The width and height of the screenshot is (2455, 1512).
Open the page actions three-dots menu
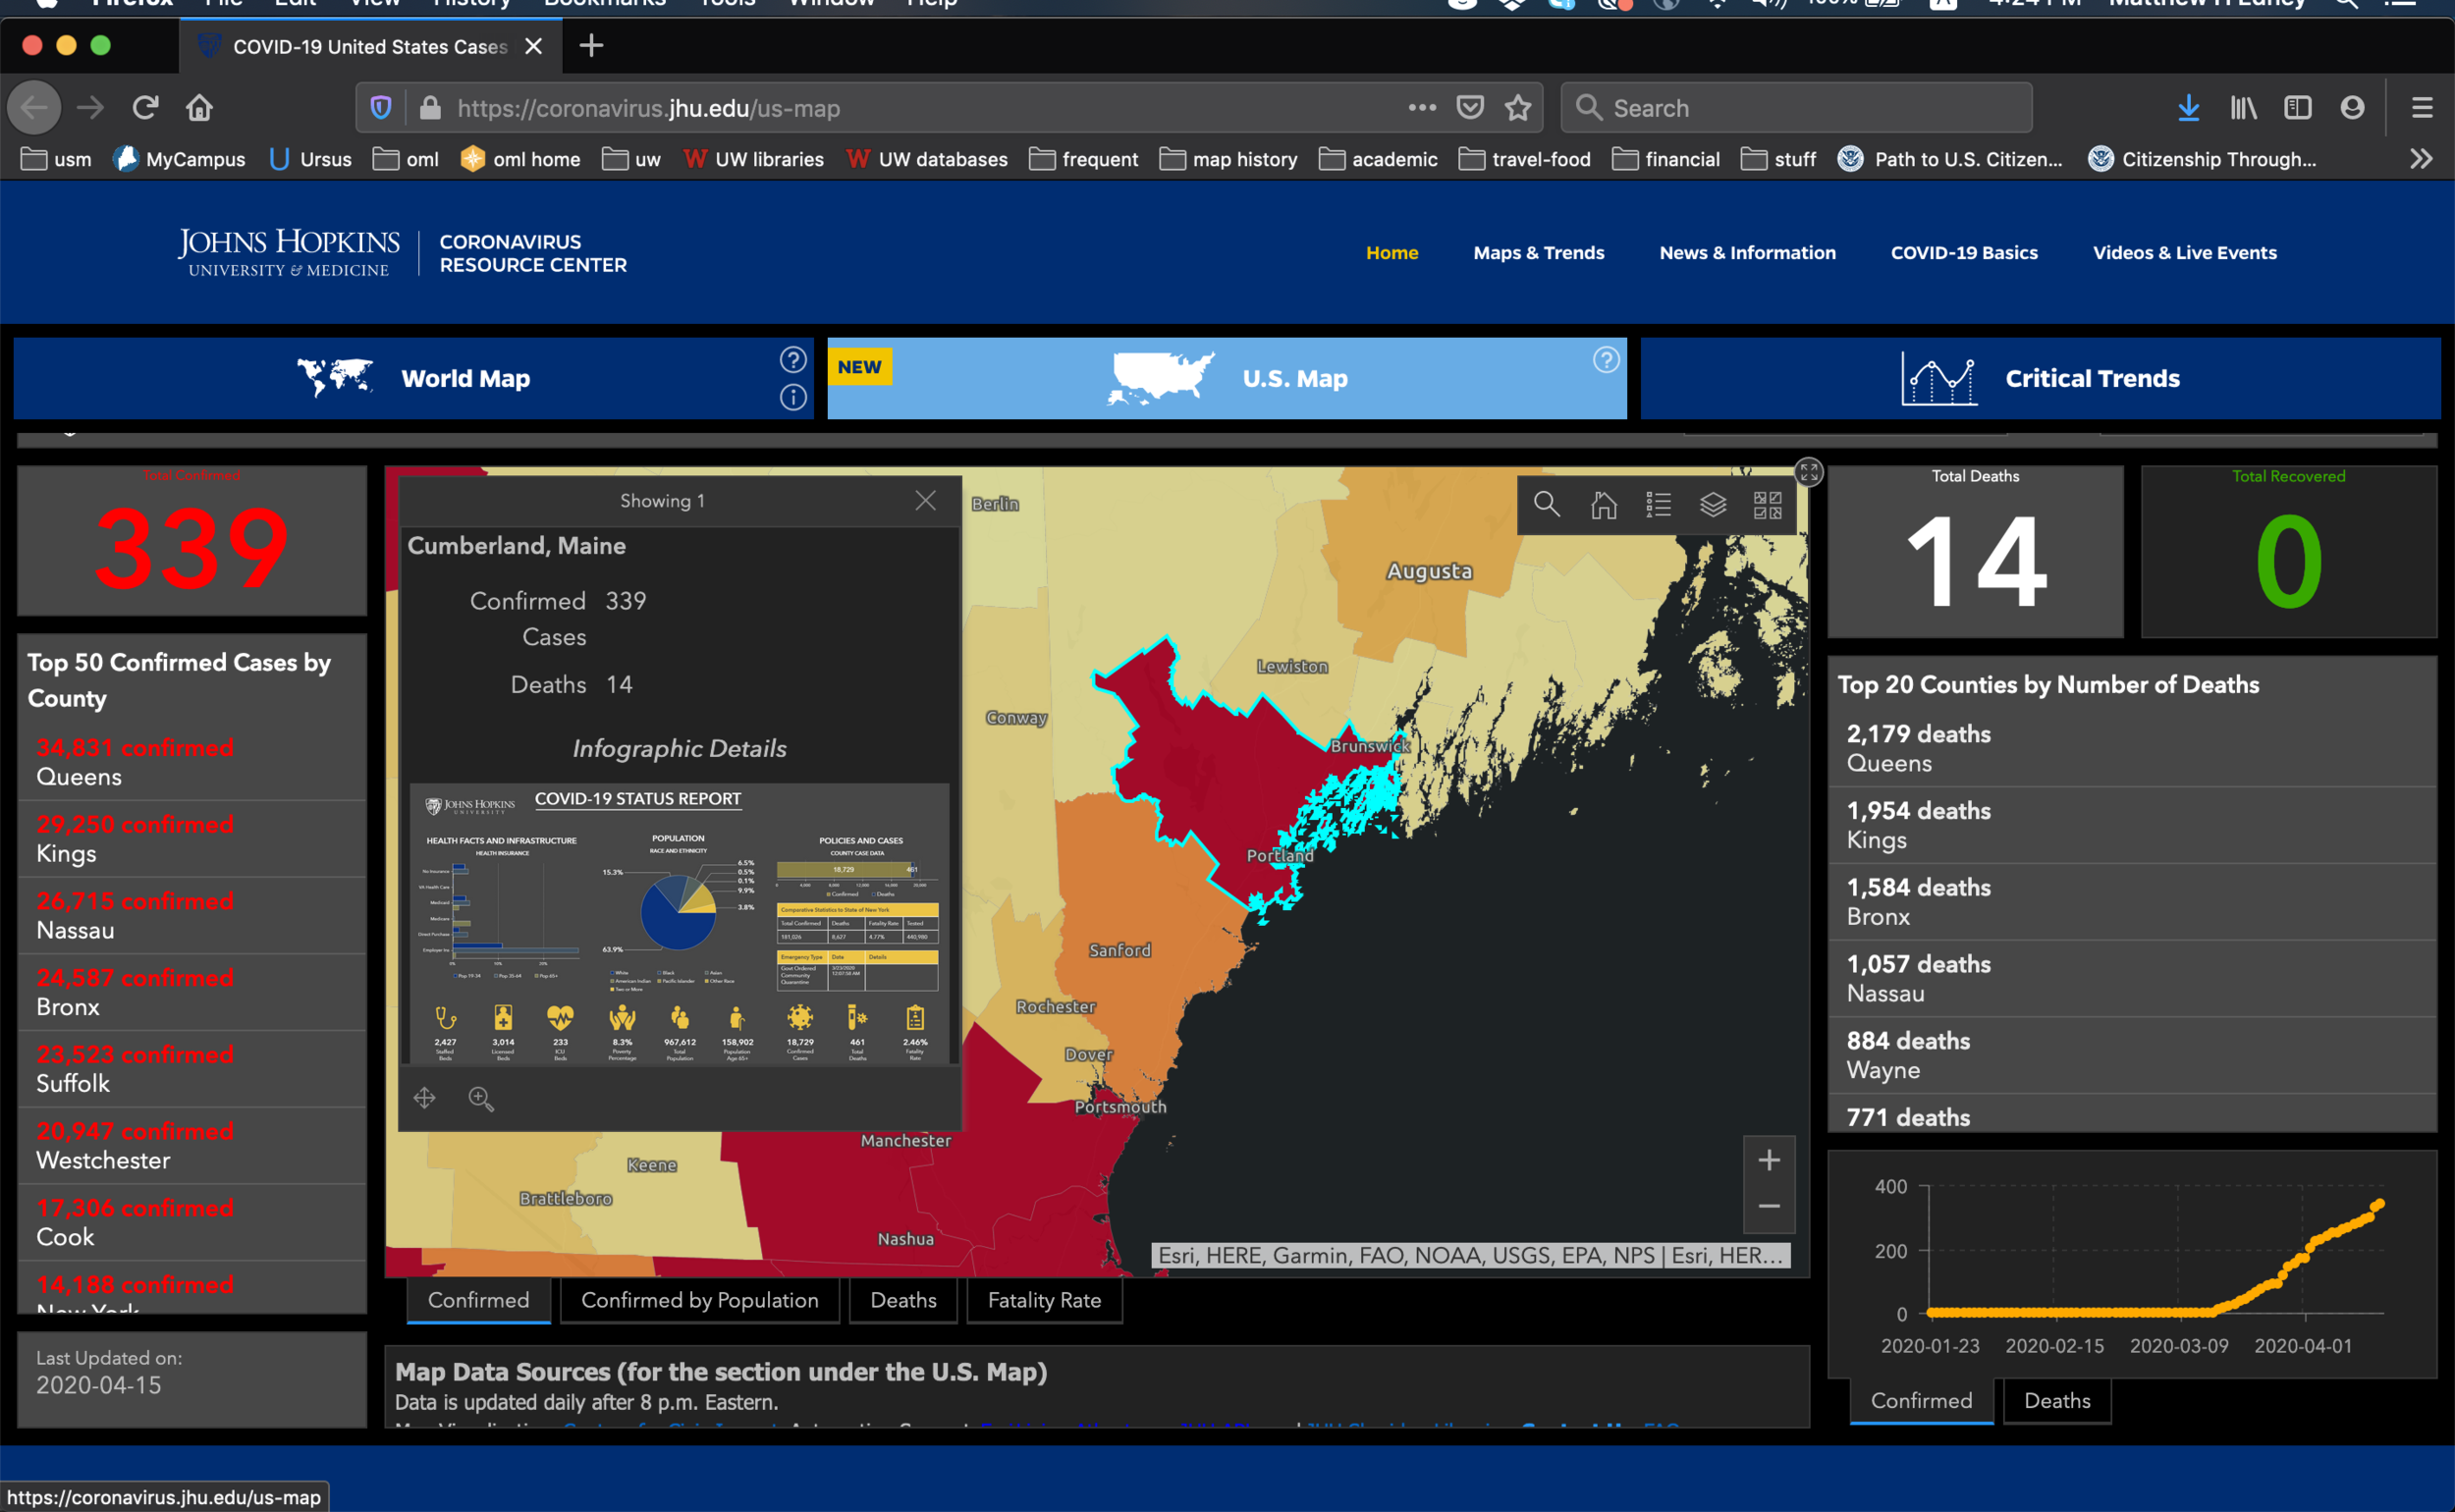point(1422,107)
